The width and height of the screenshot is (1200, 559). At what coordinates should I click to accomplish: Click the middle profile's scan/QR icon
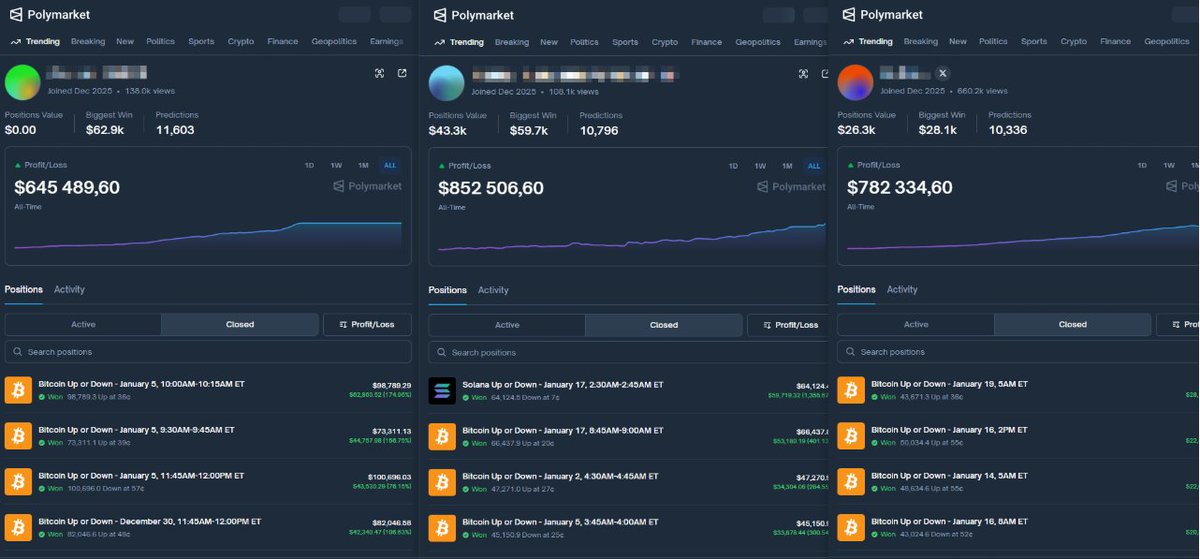coord(803,73)
